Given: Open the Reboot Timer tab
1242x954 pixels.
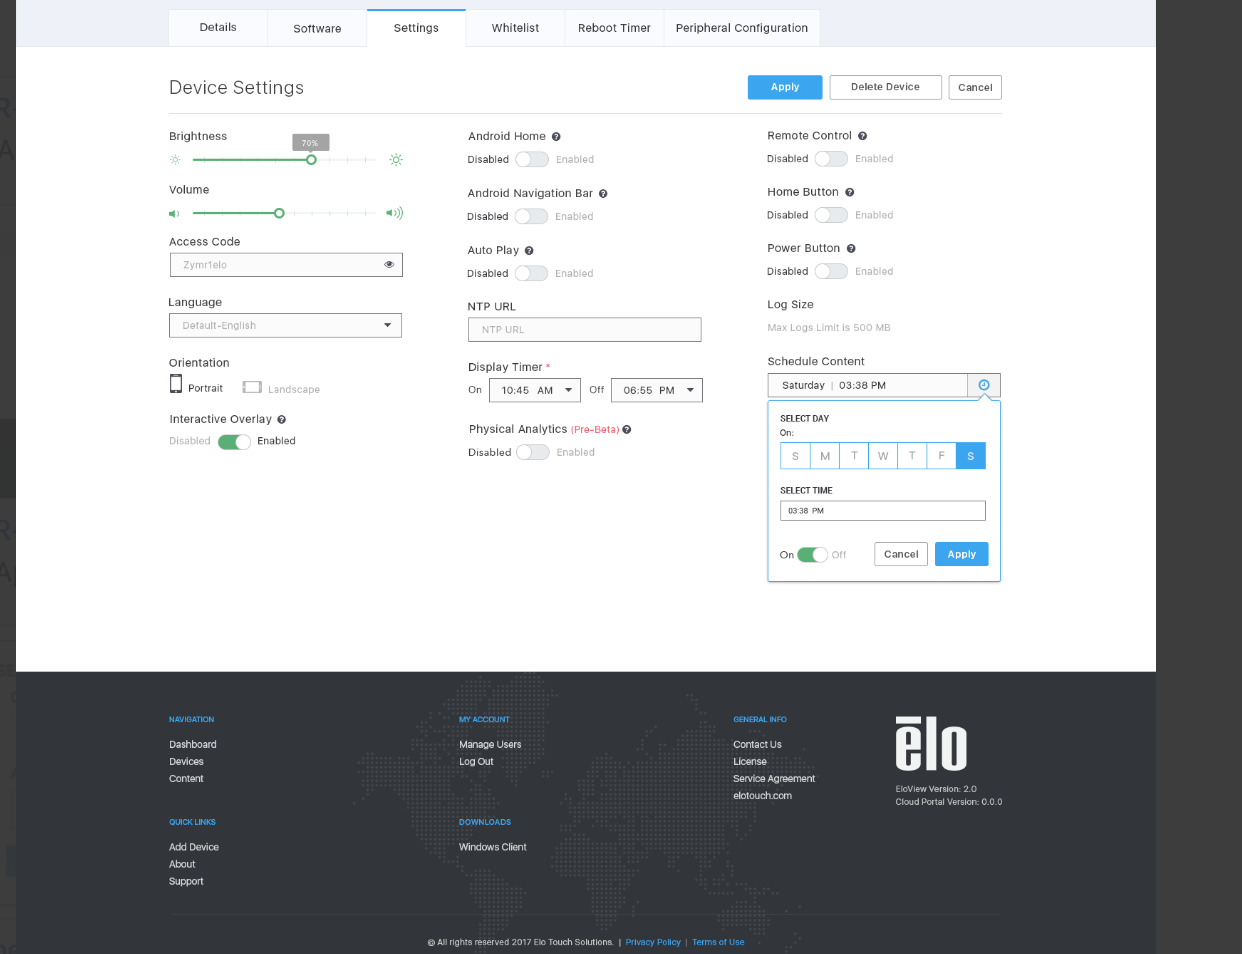Looking at the screenshot, I should (x=614, y=28).
